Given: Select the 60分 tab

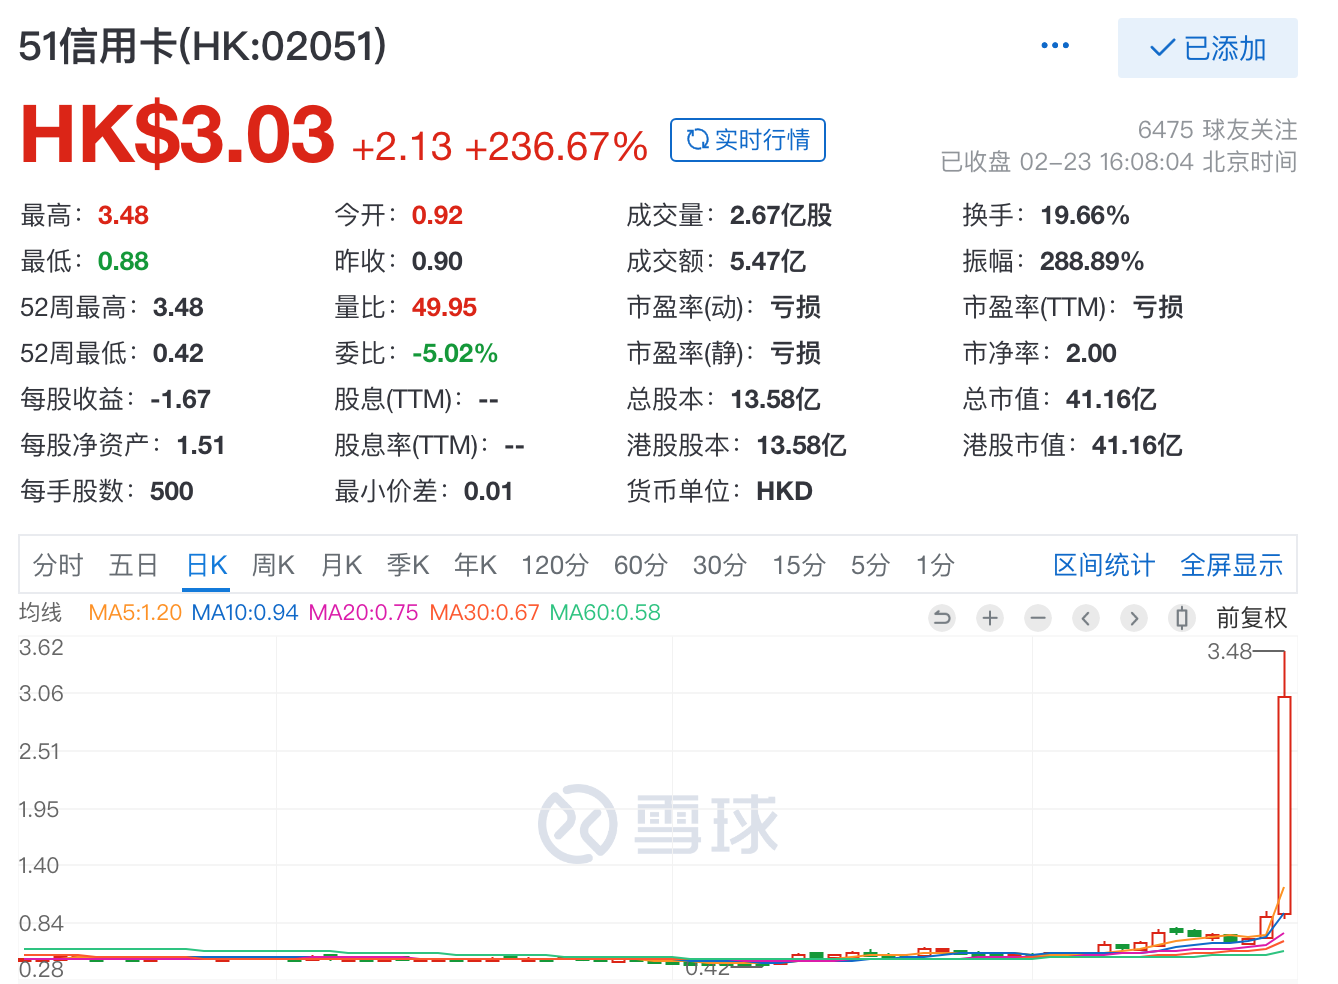Looking at the screenshot, I should coord(641,565).
